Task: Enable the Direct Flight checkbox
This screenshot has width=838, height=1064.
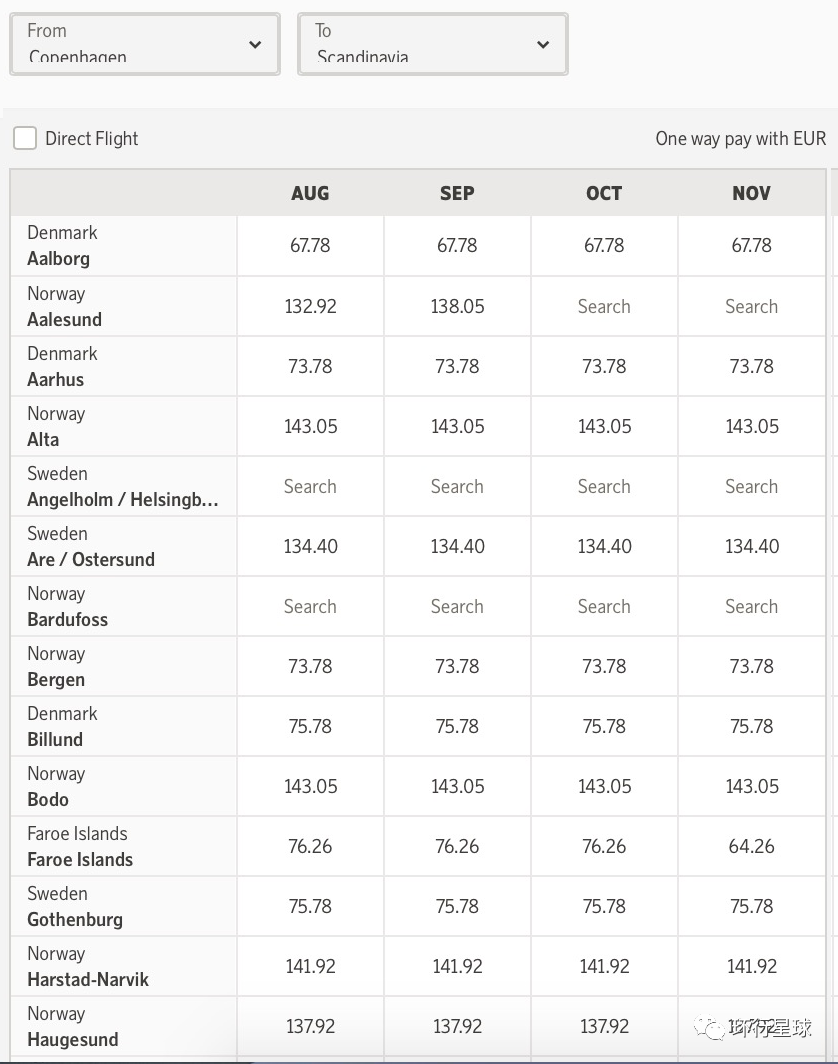Action: coord(25,138)
